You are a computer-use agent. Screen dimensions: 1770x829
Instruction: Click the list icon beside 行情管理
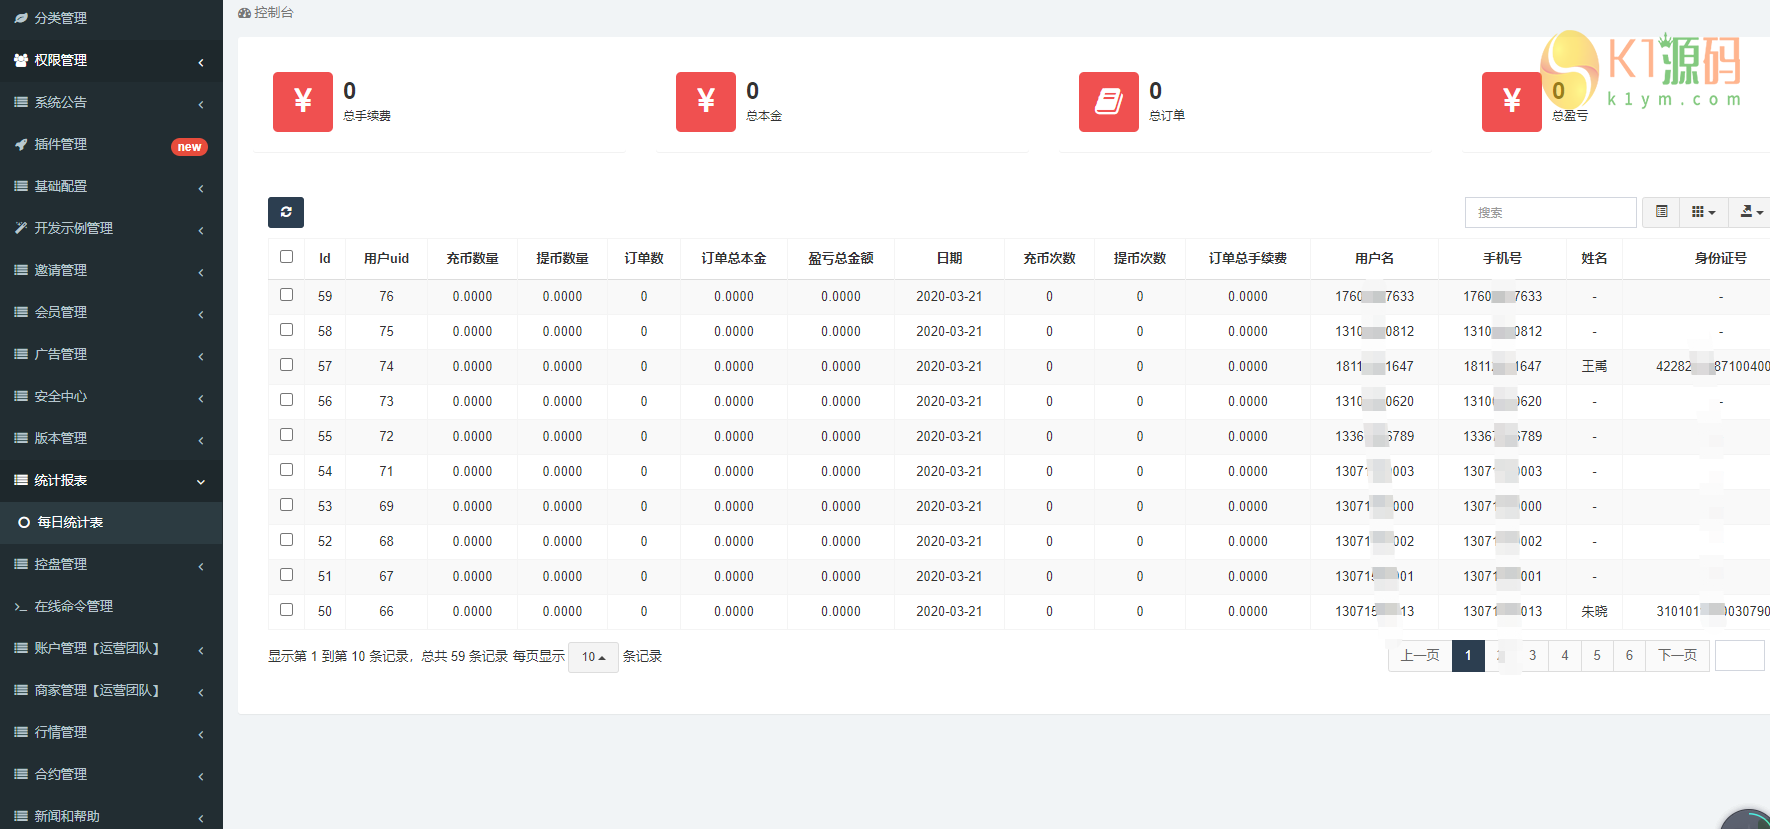(x=21, y=732)
